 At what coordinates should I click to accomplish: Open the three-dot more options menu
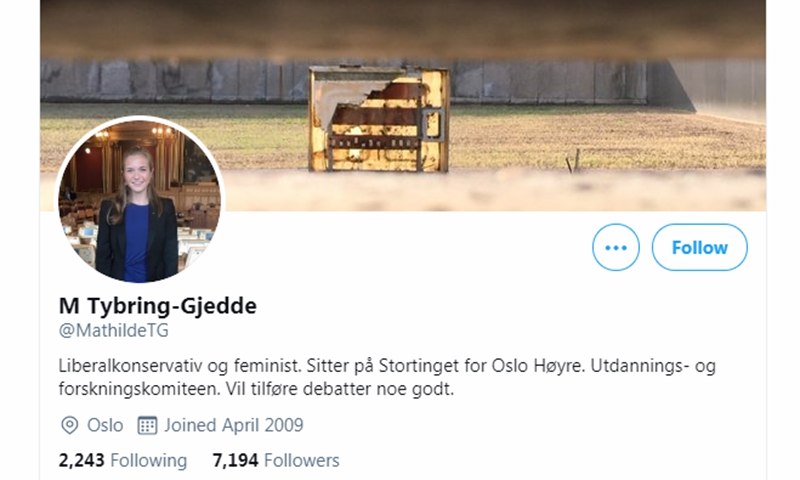coord(615,247)
